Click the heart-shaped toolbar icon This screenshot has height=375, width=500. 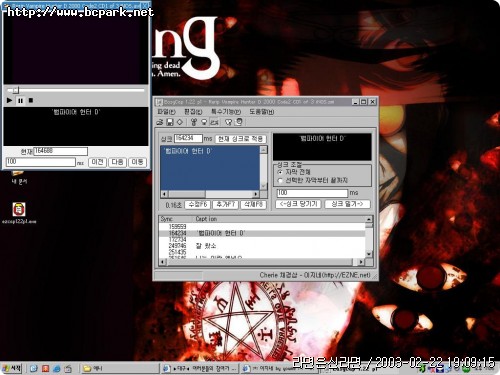(x=229, y=122)
